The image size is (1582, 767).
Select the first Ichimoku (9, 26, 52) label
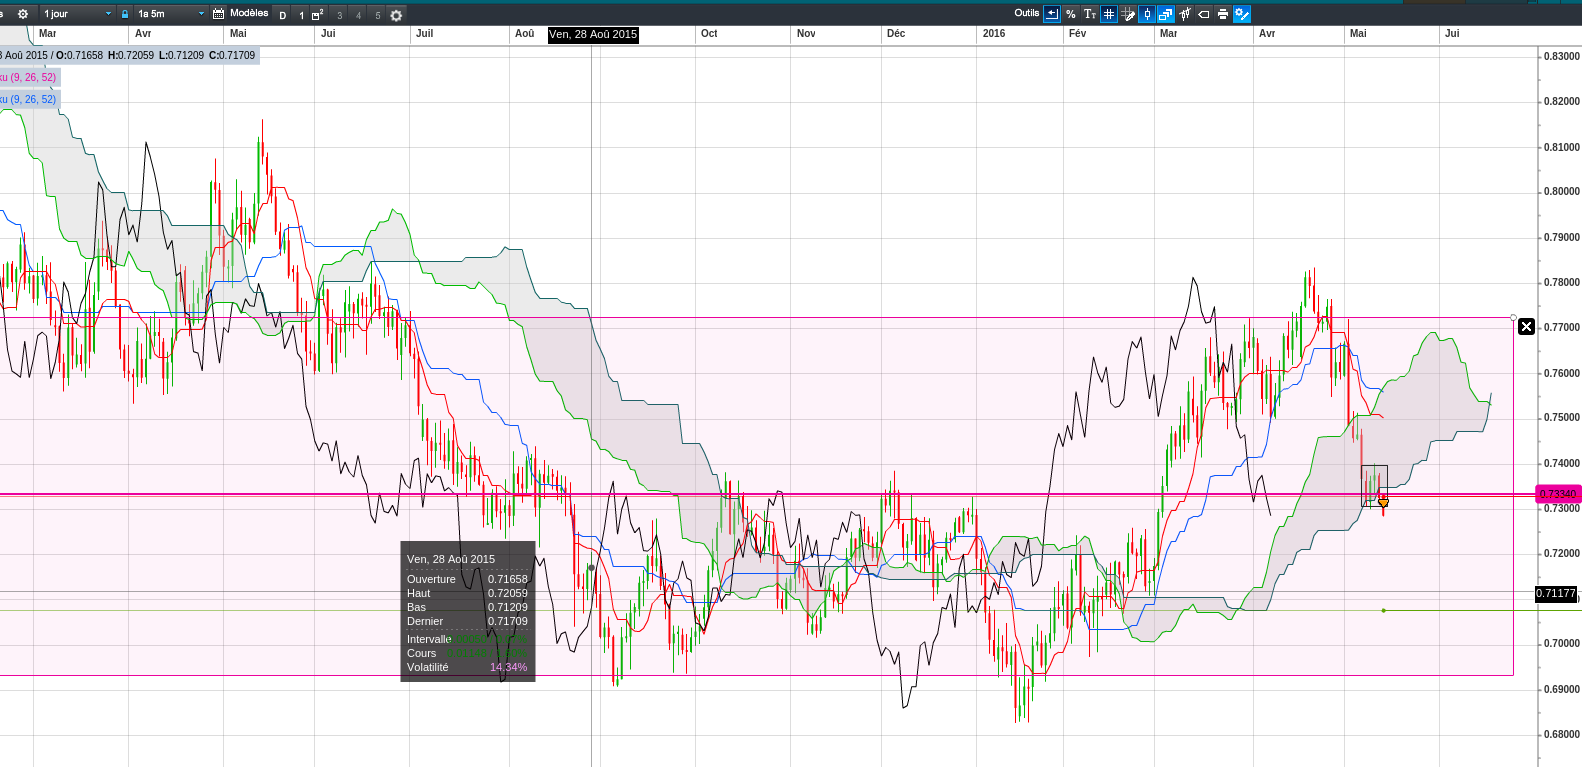[x=29, y=77]
